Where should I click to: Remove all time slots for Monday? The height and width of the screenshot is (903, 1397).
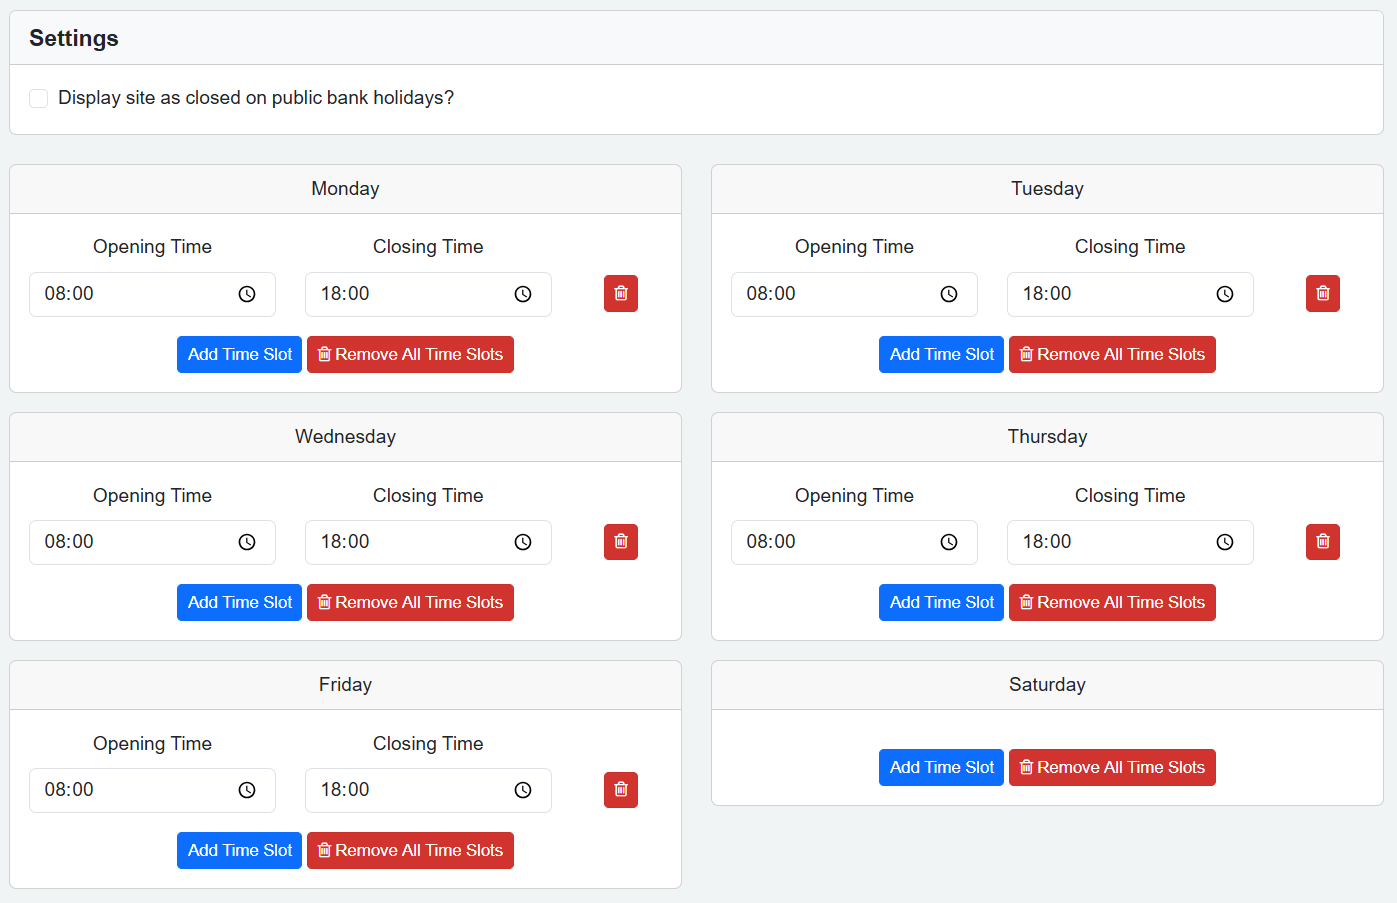pyautogui.click(x=410, y=355)
